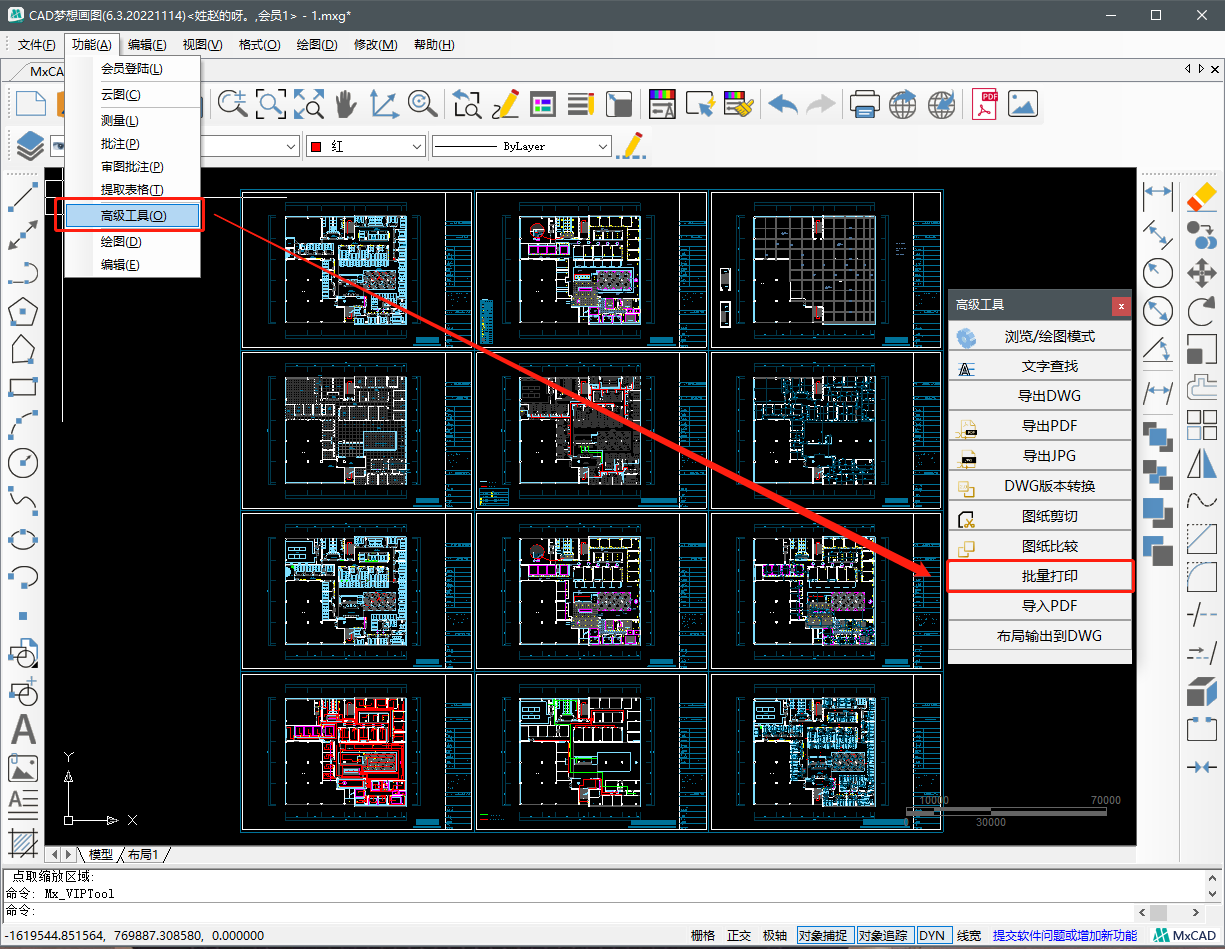Open the 视图(V) menu
The height and width of the screenshot is (949, 1225).
tap(203, 45)
